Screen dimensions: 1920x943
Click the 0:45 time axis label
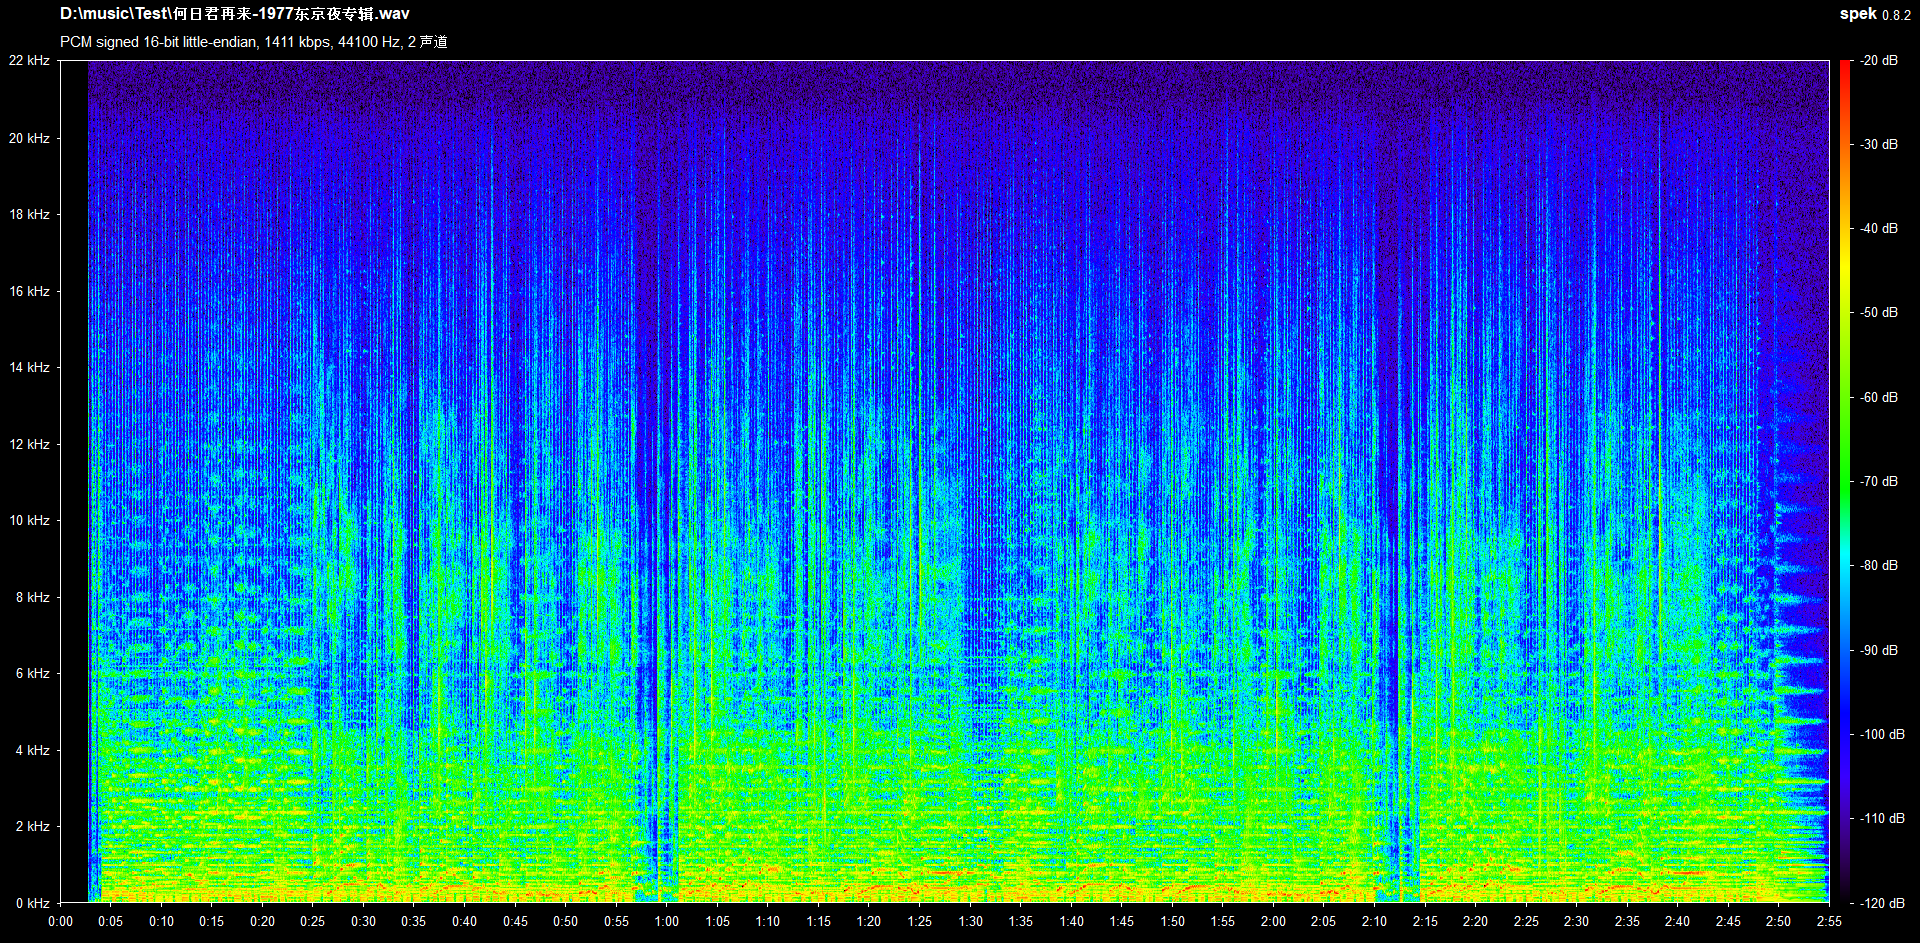pos(515,921)
